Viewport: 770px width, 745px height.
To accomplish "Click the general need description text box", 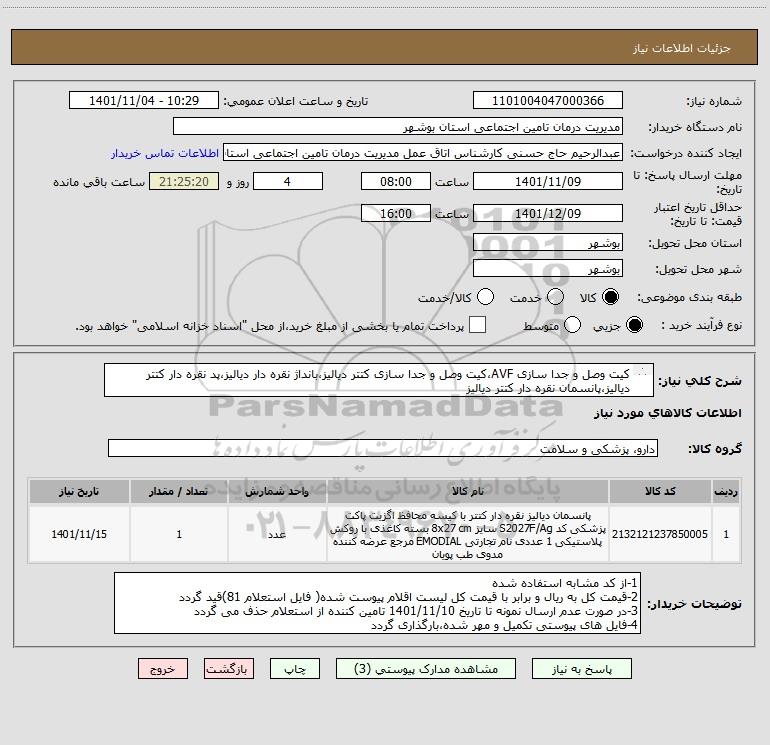I will [x=379, y=381].
